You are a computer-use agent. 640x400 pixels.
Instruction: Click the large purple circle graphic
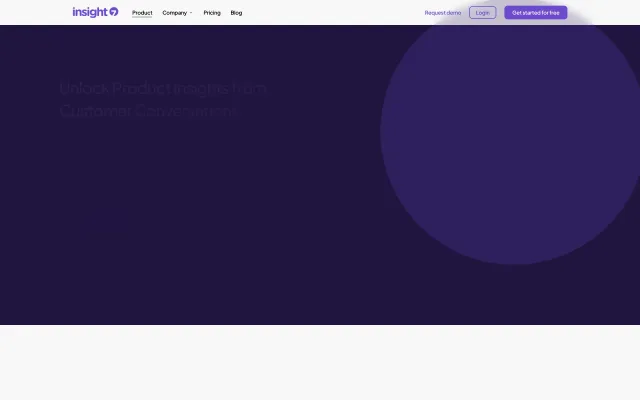tap(510, 140)
